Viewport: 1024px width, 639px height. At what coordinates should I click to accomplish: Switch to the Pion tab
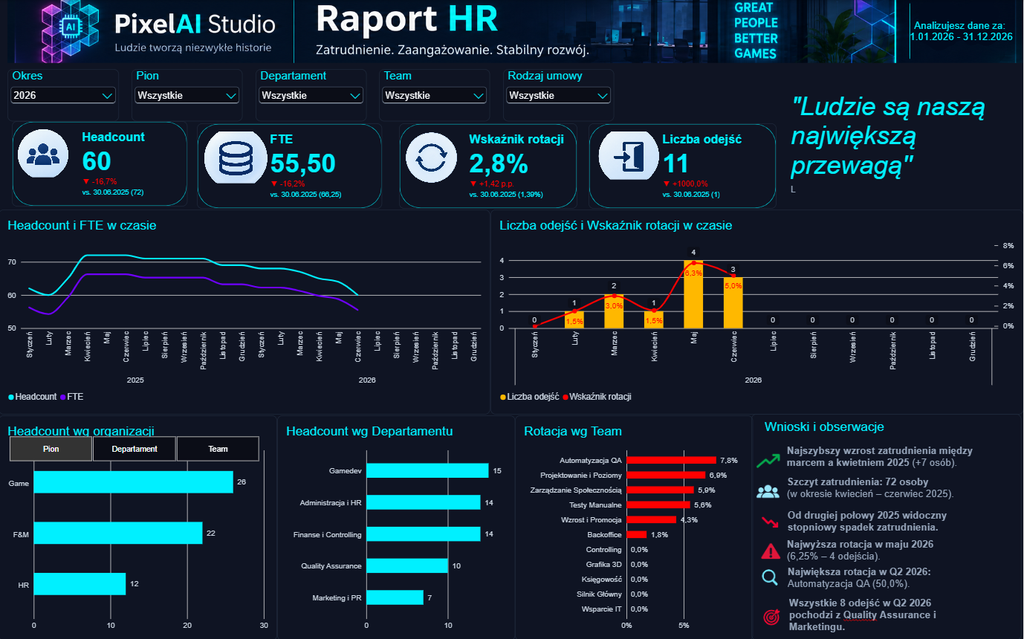51,449
